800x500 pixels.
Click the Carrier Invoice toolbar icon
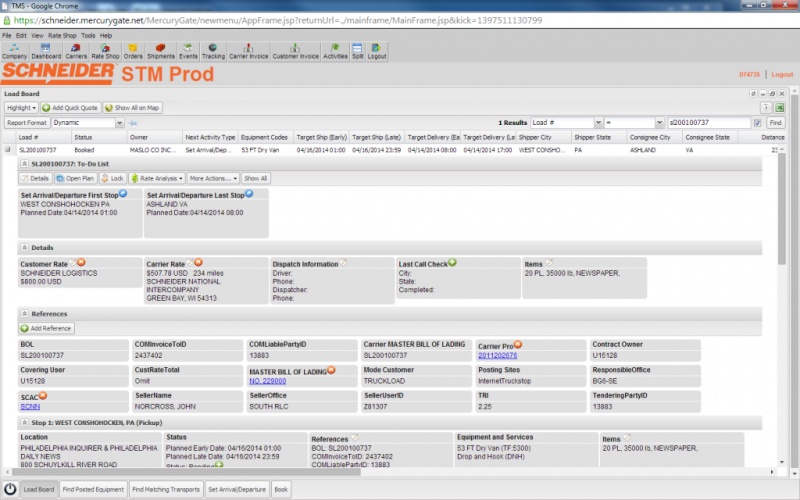249,51
